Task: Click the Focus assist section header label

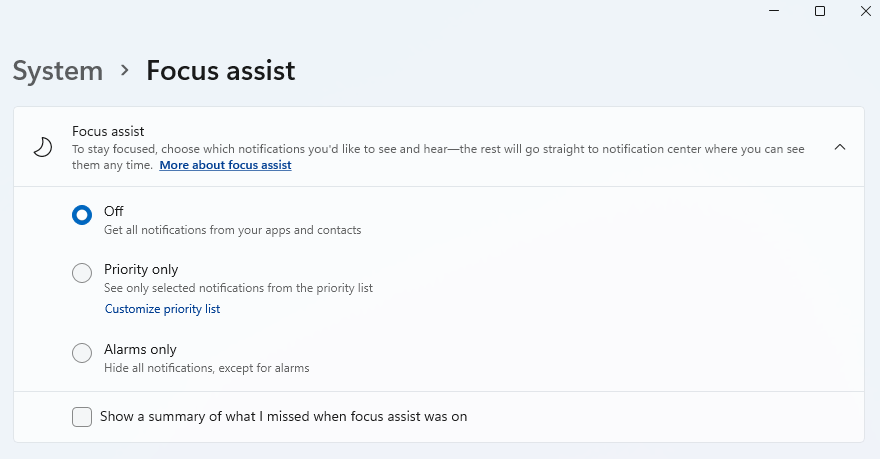Action: tap(108, 131)
